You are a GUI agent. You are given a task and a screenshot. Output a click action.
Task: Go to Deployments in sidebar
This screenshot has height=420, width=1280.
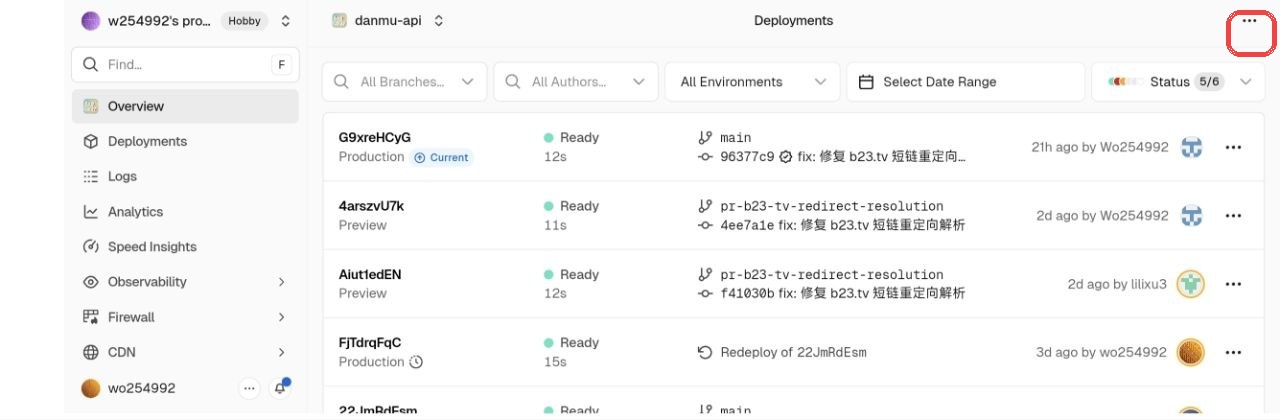coord(185,141)
